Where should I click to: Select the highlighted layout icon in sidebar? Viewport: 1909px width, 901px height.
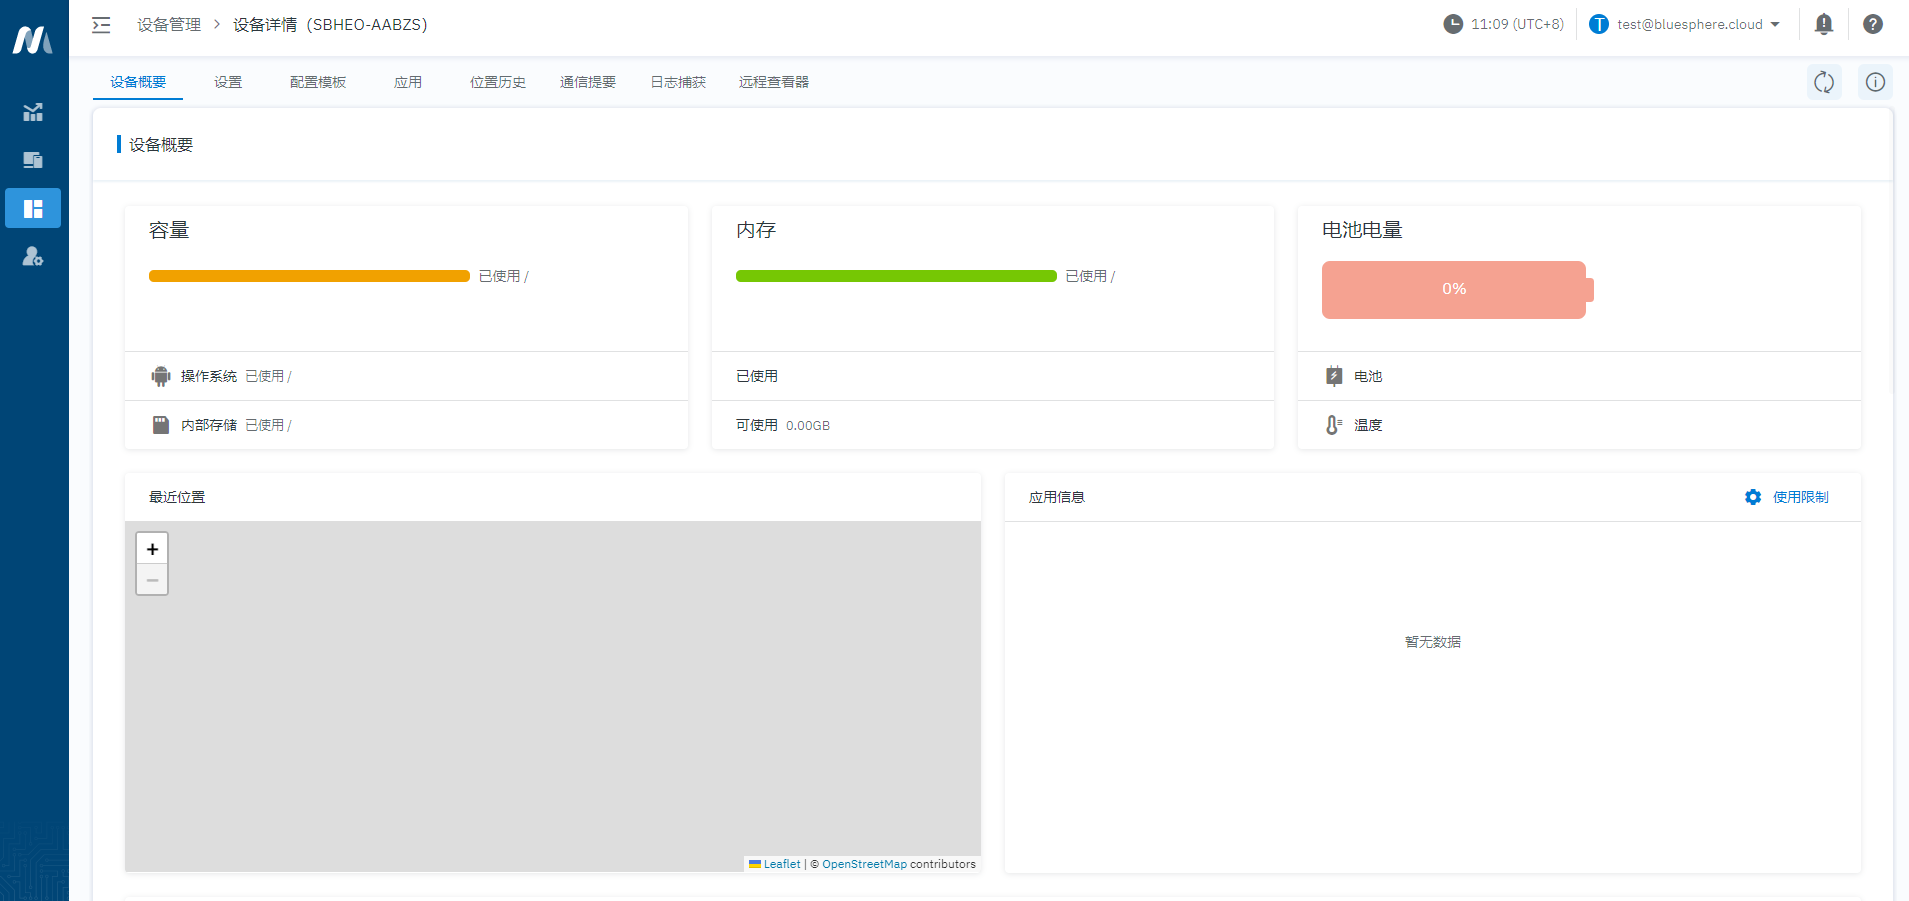pos(33,208)
